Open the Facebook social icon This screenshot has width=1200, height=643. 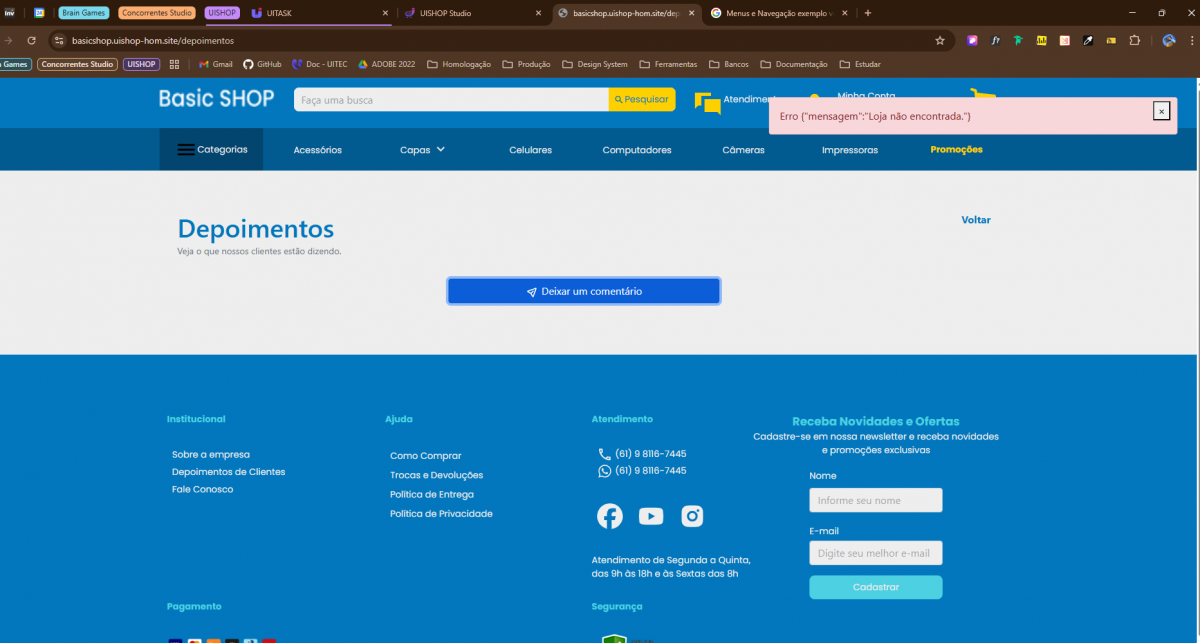(x=609, y=516)
